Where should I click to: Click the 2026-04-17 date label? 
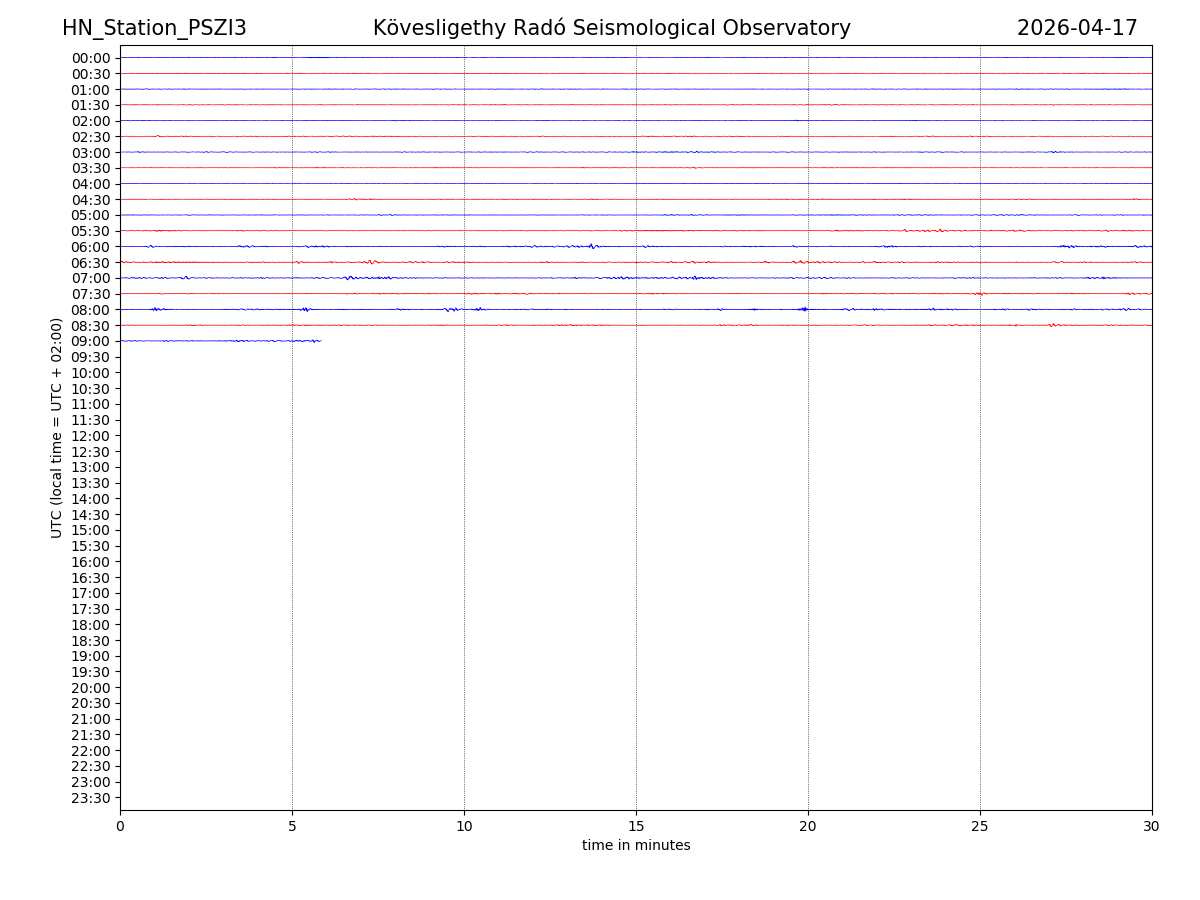[1077, 28]
